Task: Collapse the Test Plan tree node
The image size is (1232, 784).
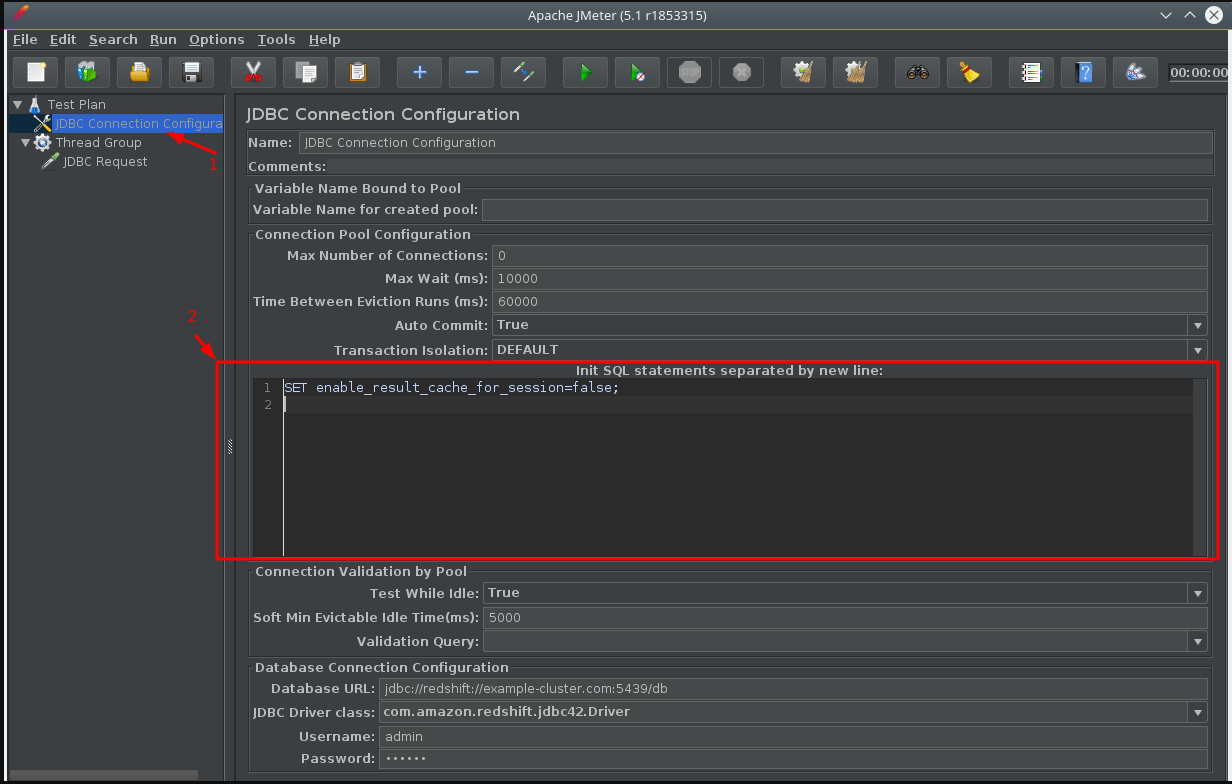Action: tap(17, 104)
